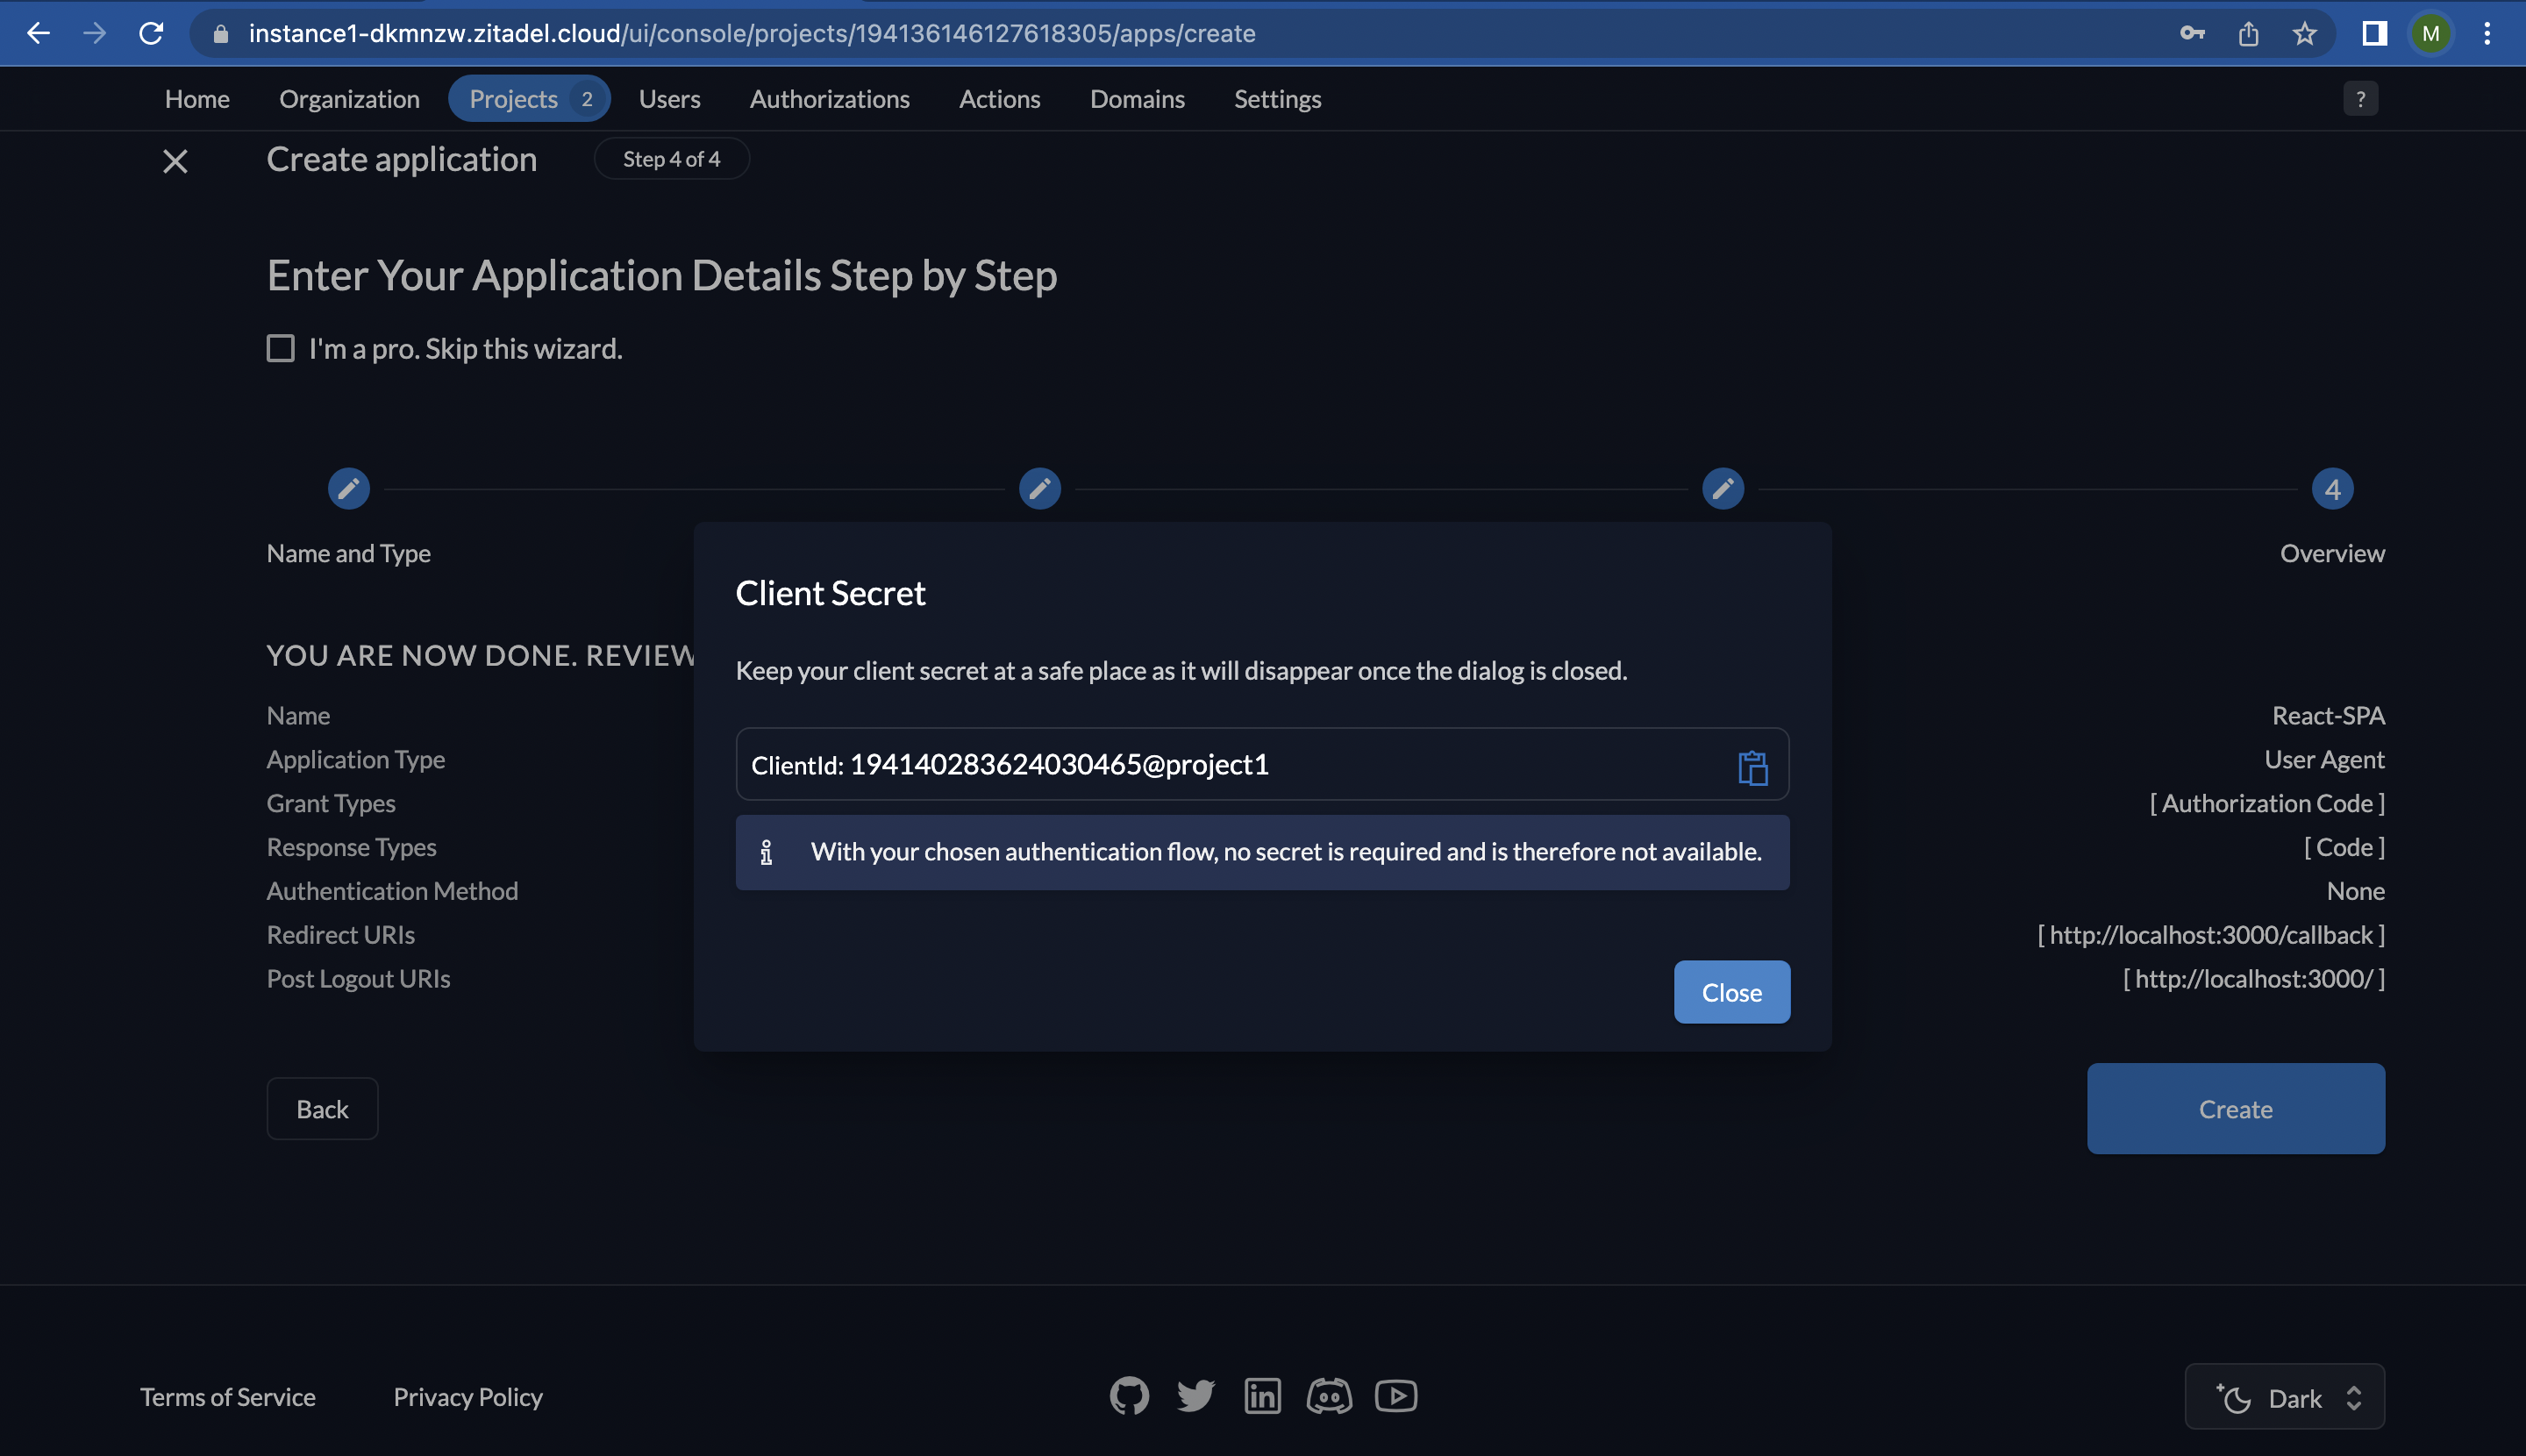The width and height of the screenshot is (2526, 1456).
Task: Click the reload/refresh icon in browser
Action: tap(154, 32)
